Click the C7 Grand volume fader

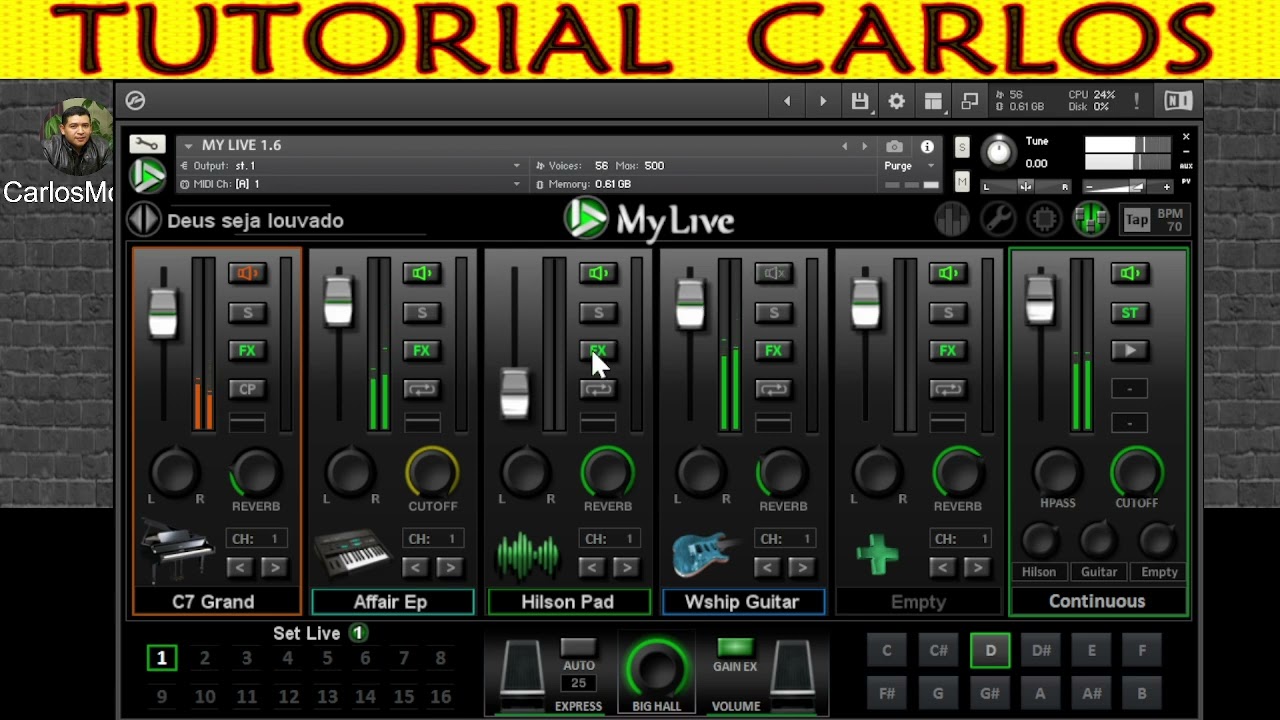(163, 312)
